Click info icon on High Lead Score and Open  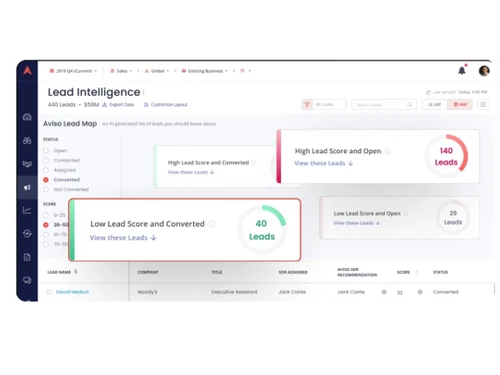point(387,151)
